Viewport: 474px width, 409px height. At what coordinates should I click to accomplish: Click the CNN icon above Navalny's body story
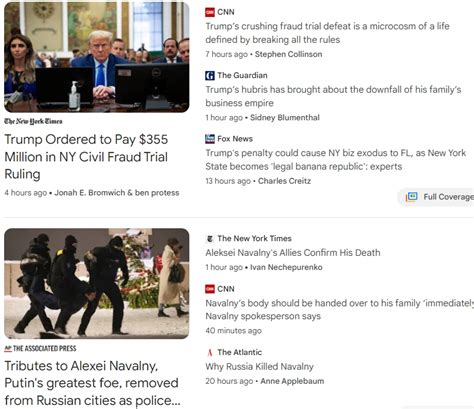coord(210,289)
